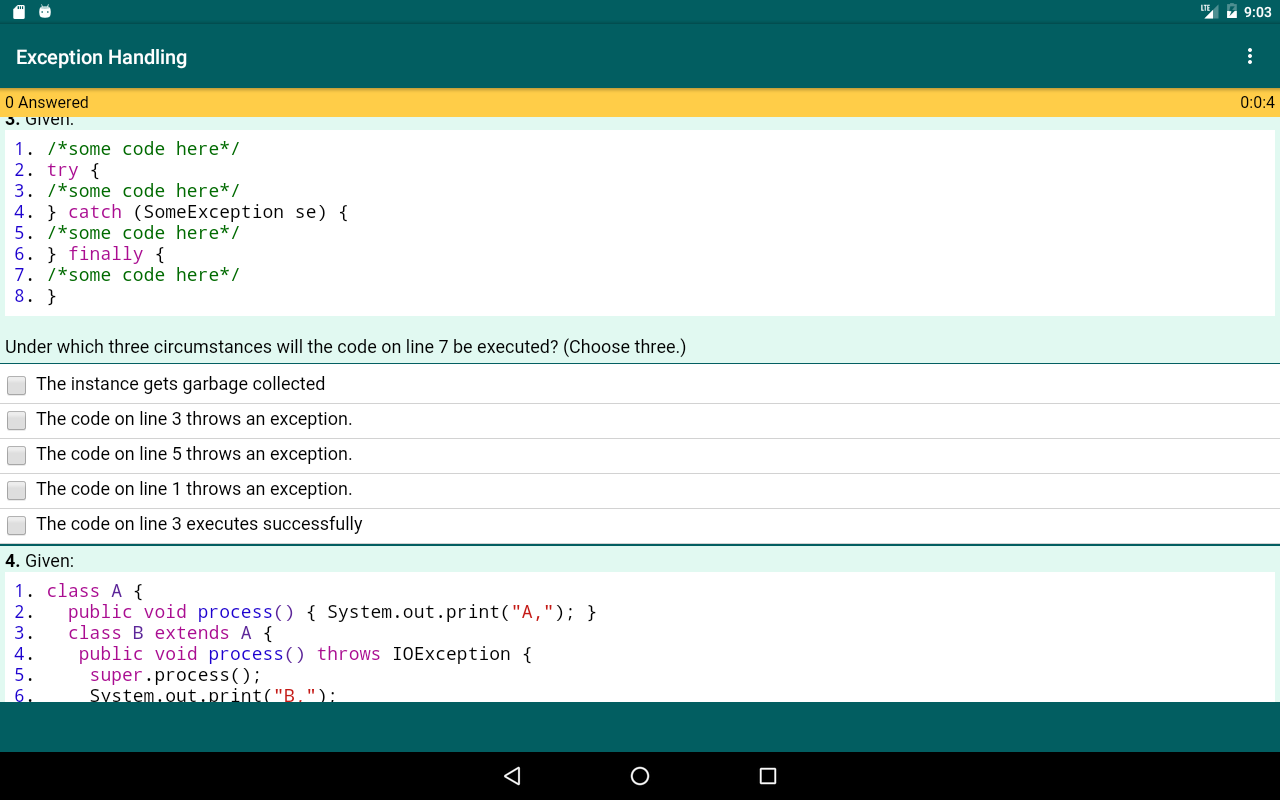
Task: Open the overflow menu with three dots
Action: click(x=1249, y=57)
